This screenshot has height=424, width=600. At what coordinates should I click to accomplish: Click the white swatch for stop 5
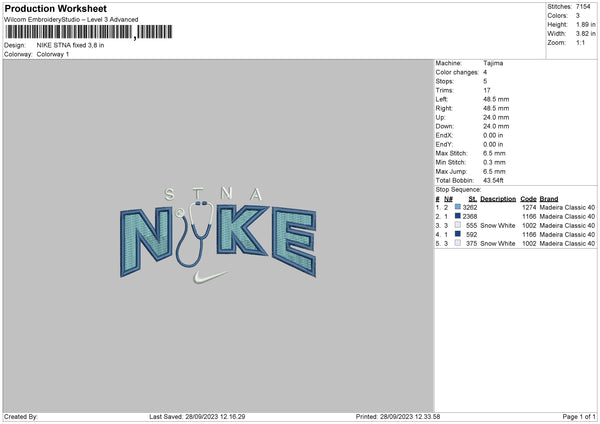(458, 243)
